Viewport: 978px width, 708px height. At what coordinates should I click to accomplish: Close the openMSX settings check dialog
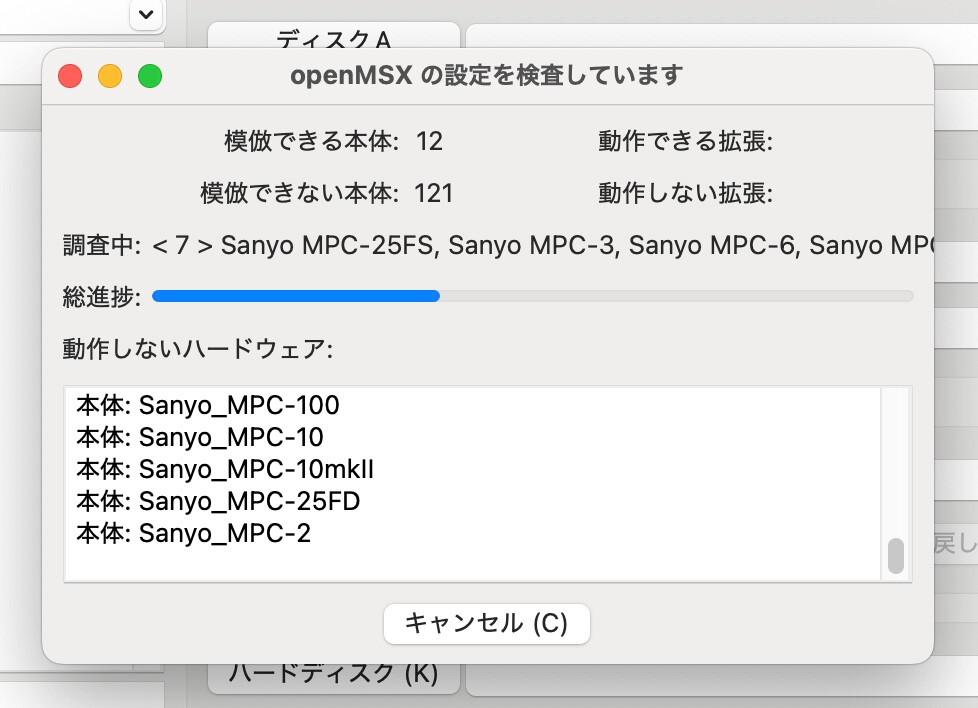coord(70,76)
